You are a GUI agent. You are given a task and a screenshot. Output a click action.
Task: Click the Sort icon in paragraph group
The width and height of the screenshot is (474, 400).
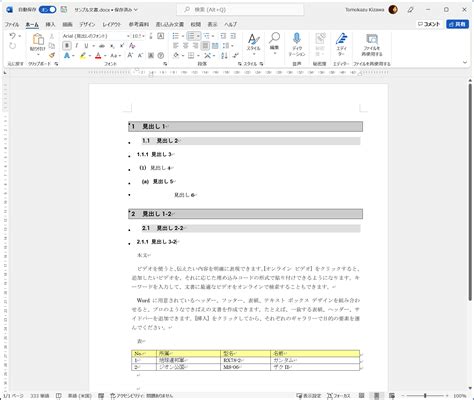point(224,56)
